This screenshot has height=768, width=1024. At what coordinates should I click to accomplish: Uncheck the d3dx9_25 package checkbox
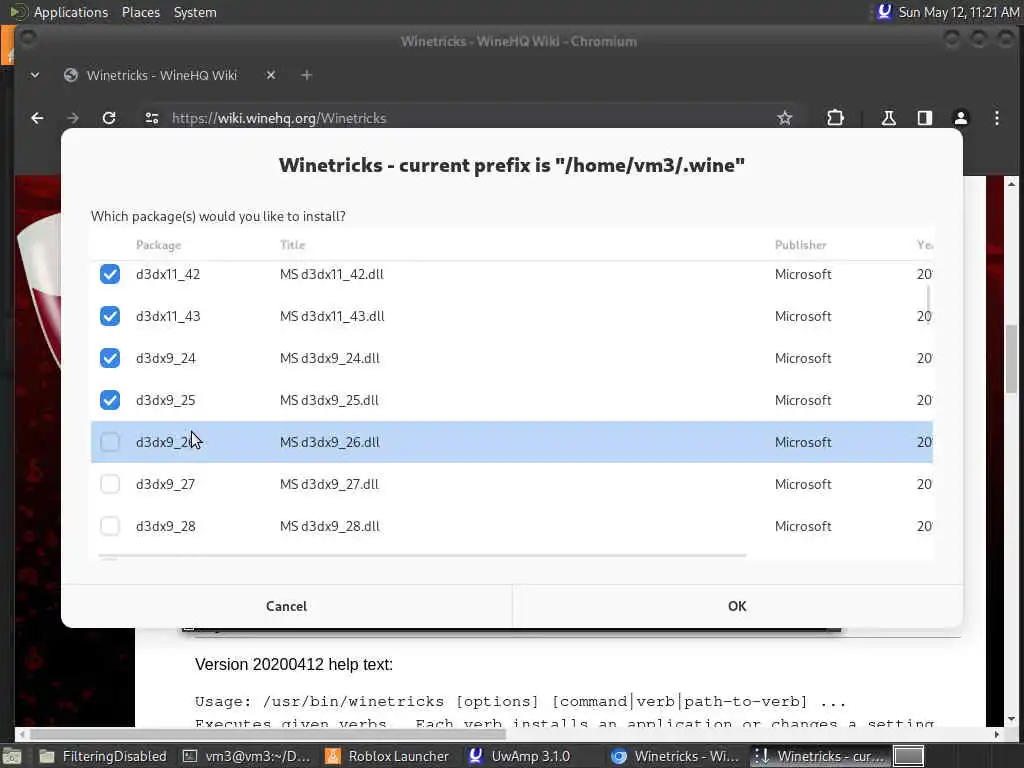point(110,400)
